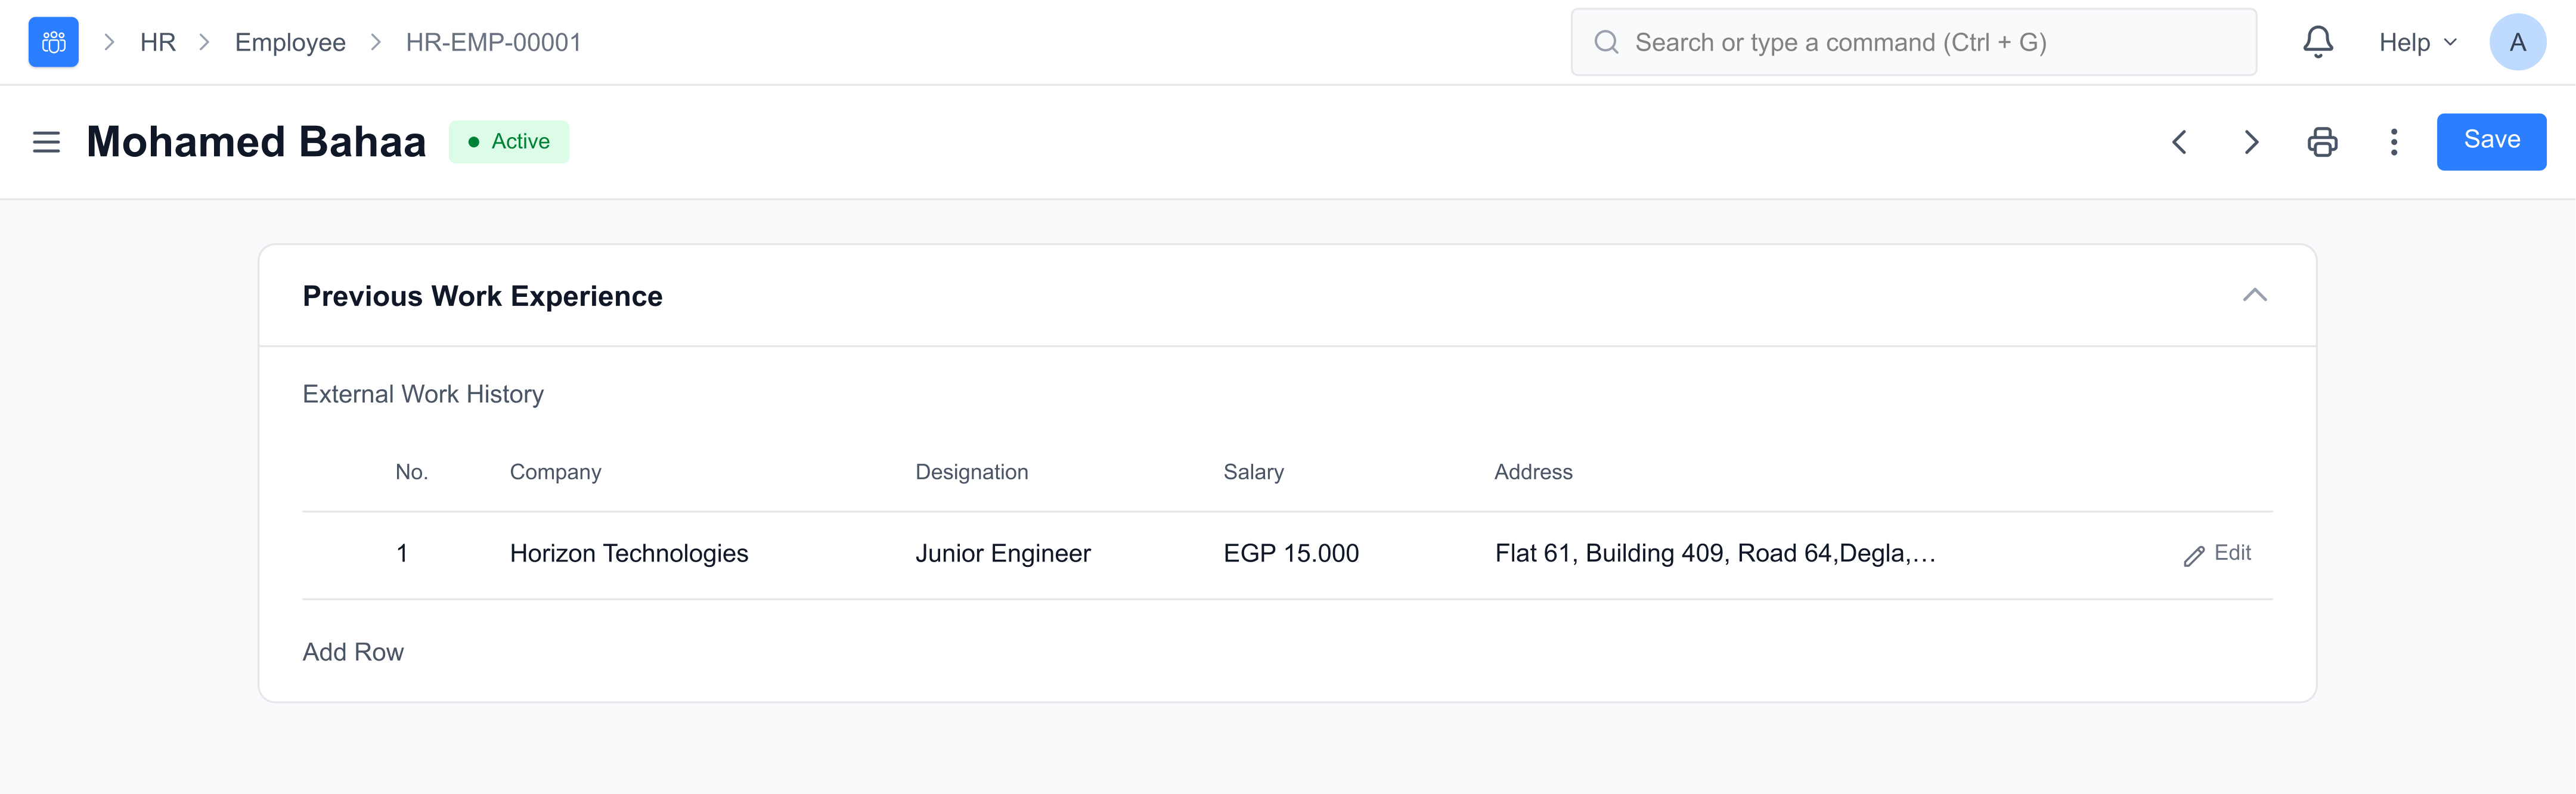Viewport: 2576px width, 794px height.
Task: Select the Junior Engineer designation cell
Action: [x=1003, y=554]
